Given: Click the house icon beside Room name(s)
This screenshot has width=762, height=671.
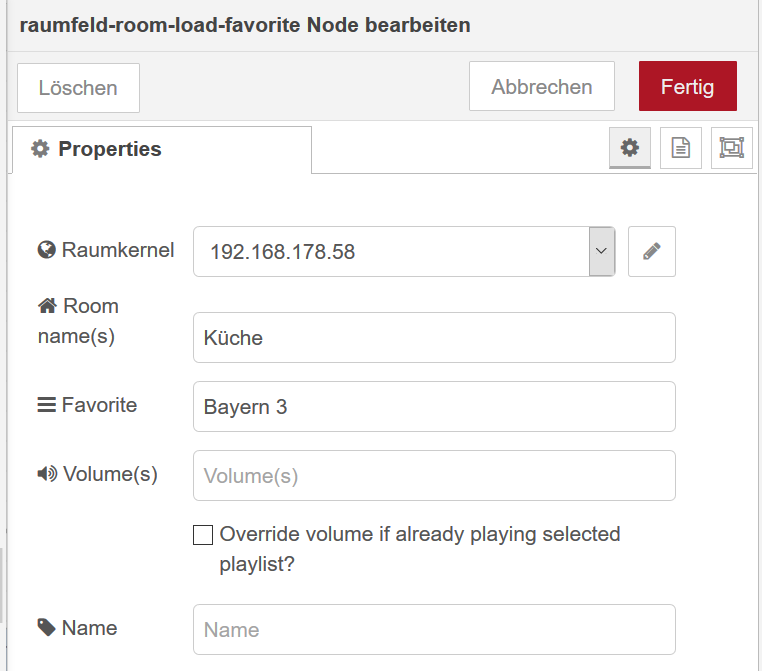Looking at the screenshot, I should pos(47,306).
